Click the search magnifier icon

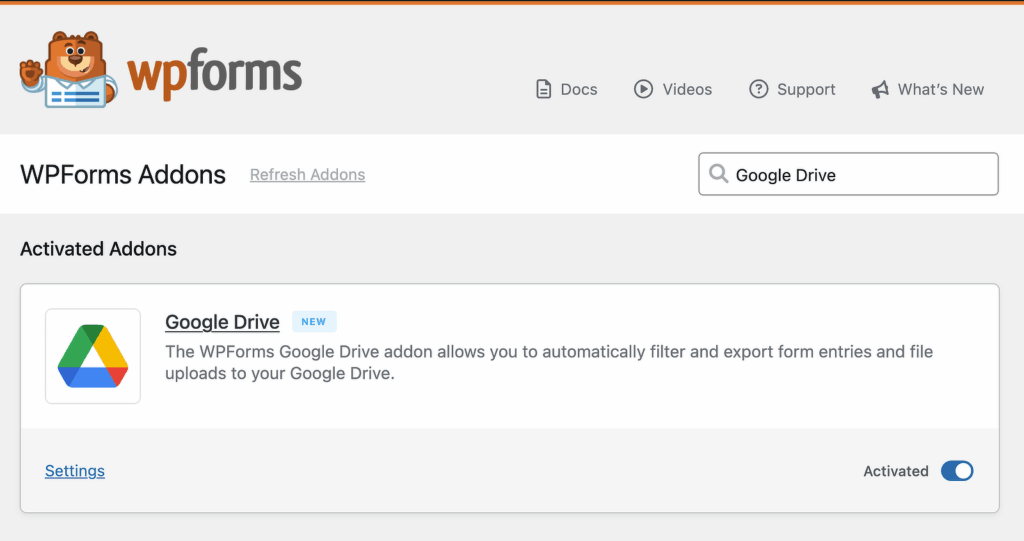[x=718, y=174]
